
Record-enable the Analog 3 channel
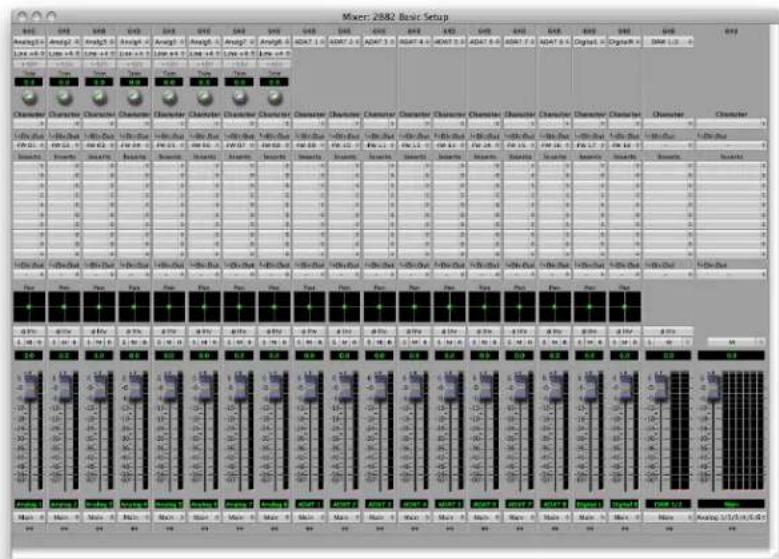[110, 342]
